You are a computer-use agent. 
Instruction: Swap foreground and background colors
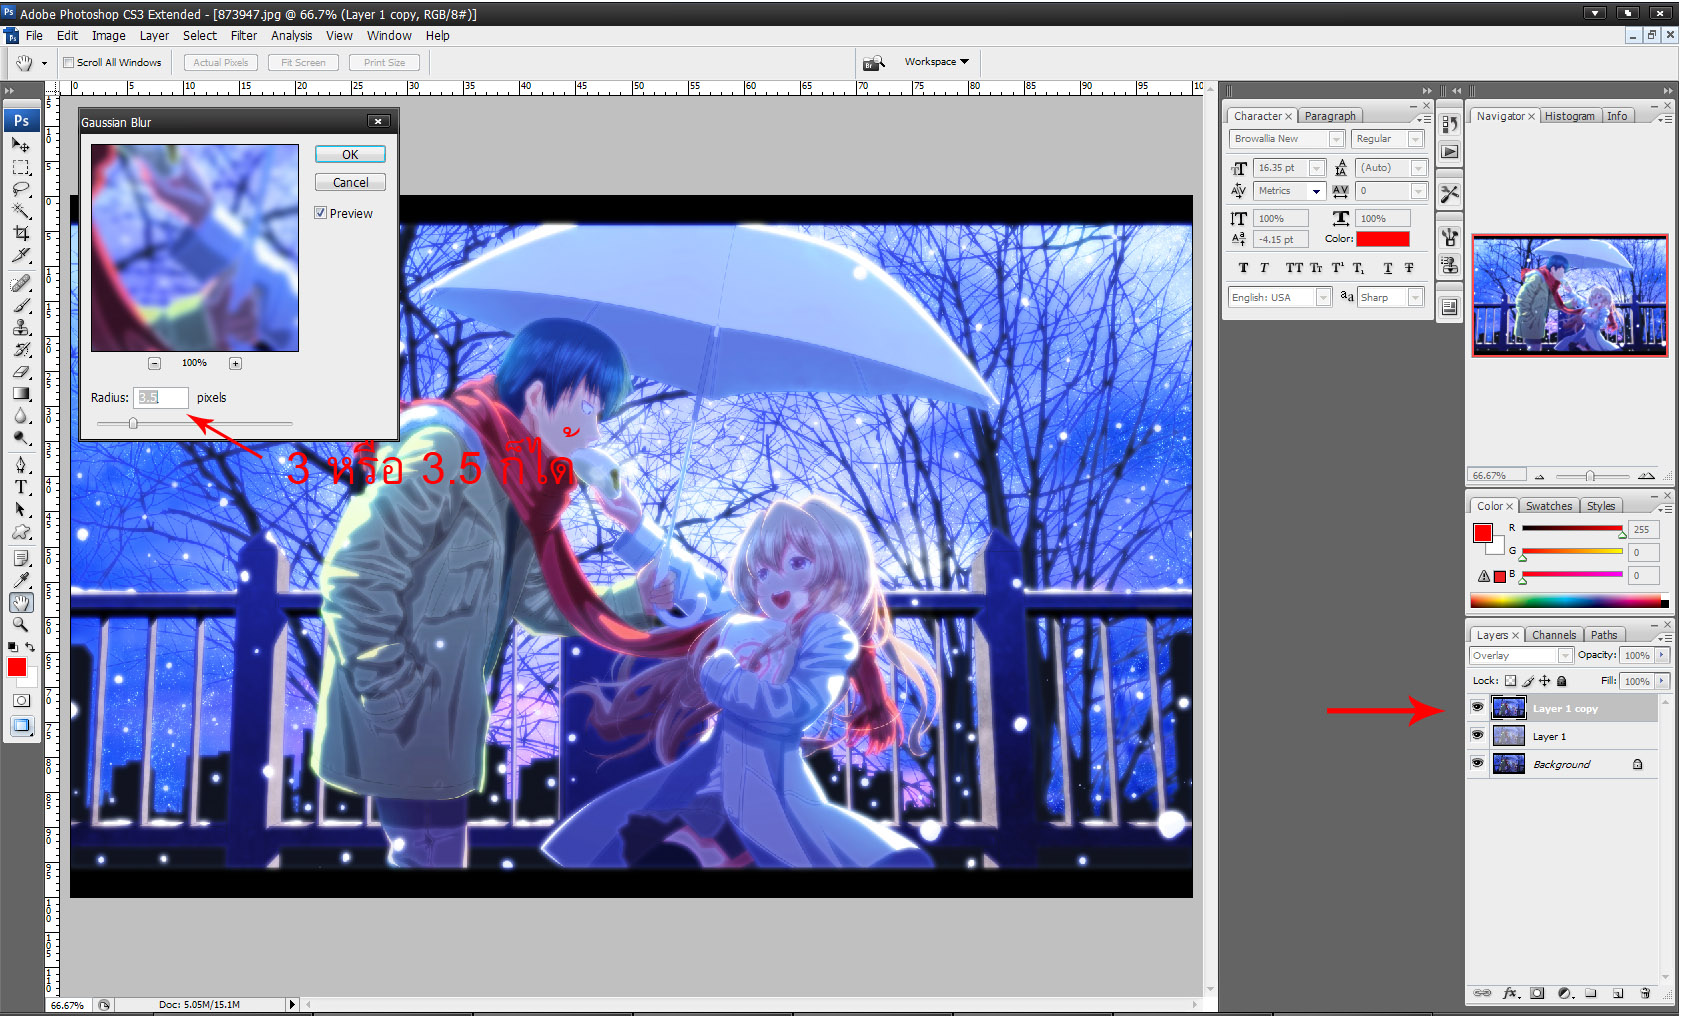click(x=30, y=647)
